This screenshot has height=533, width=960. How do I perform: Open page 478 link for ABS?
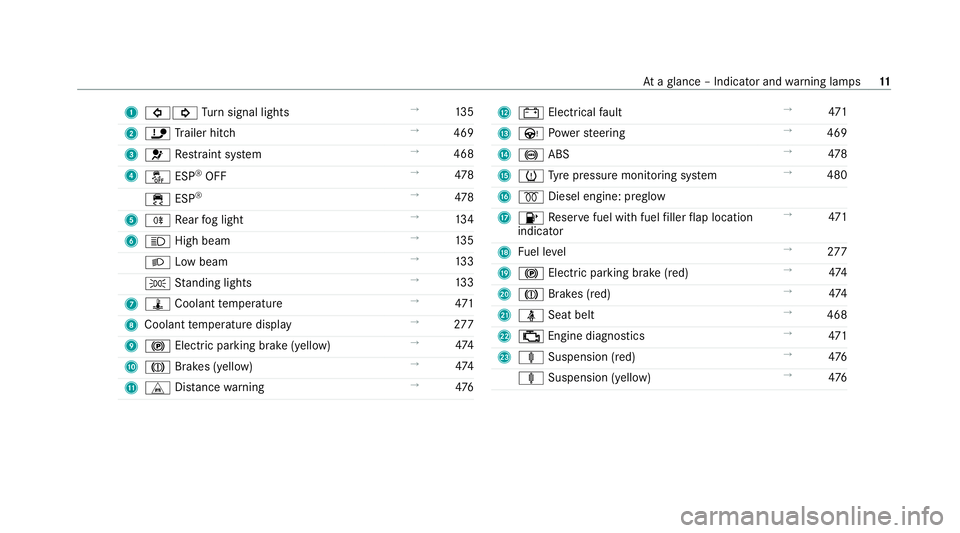(837, 154)
